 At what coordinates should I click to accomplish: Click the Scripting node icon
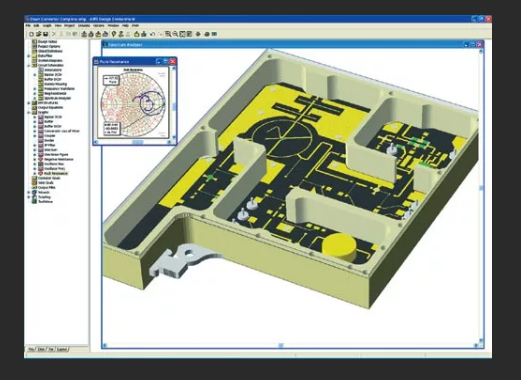pyautogui.click(x=34, y=197)
